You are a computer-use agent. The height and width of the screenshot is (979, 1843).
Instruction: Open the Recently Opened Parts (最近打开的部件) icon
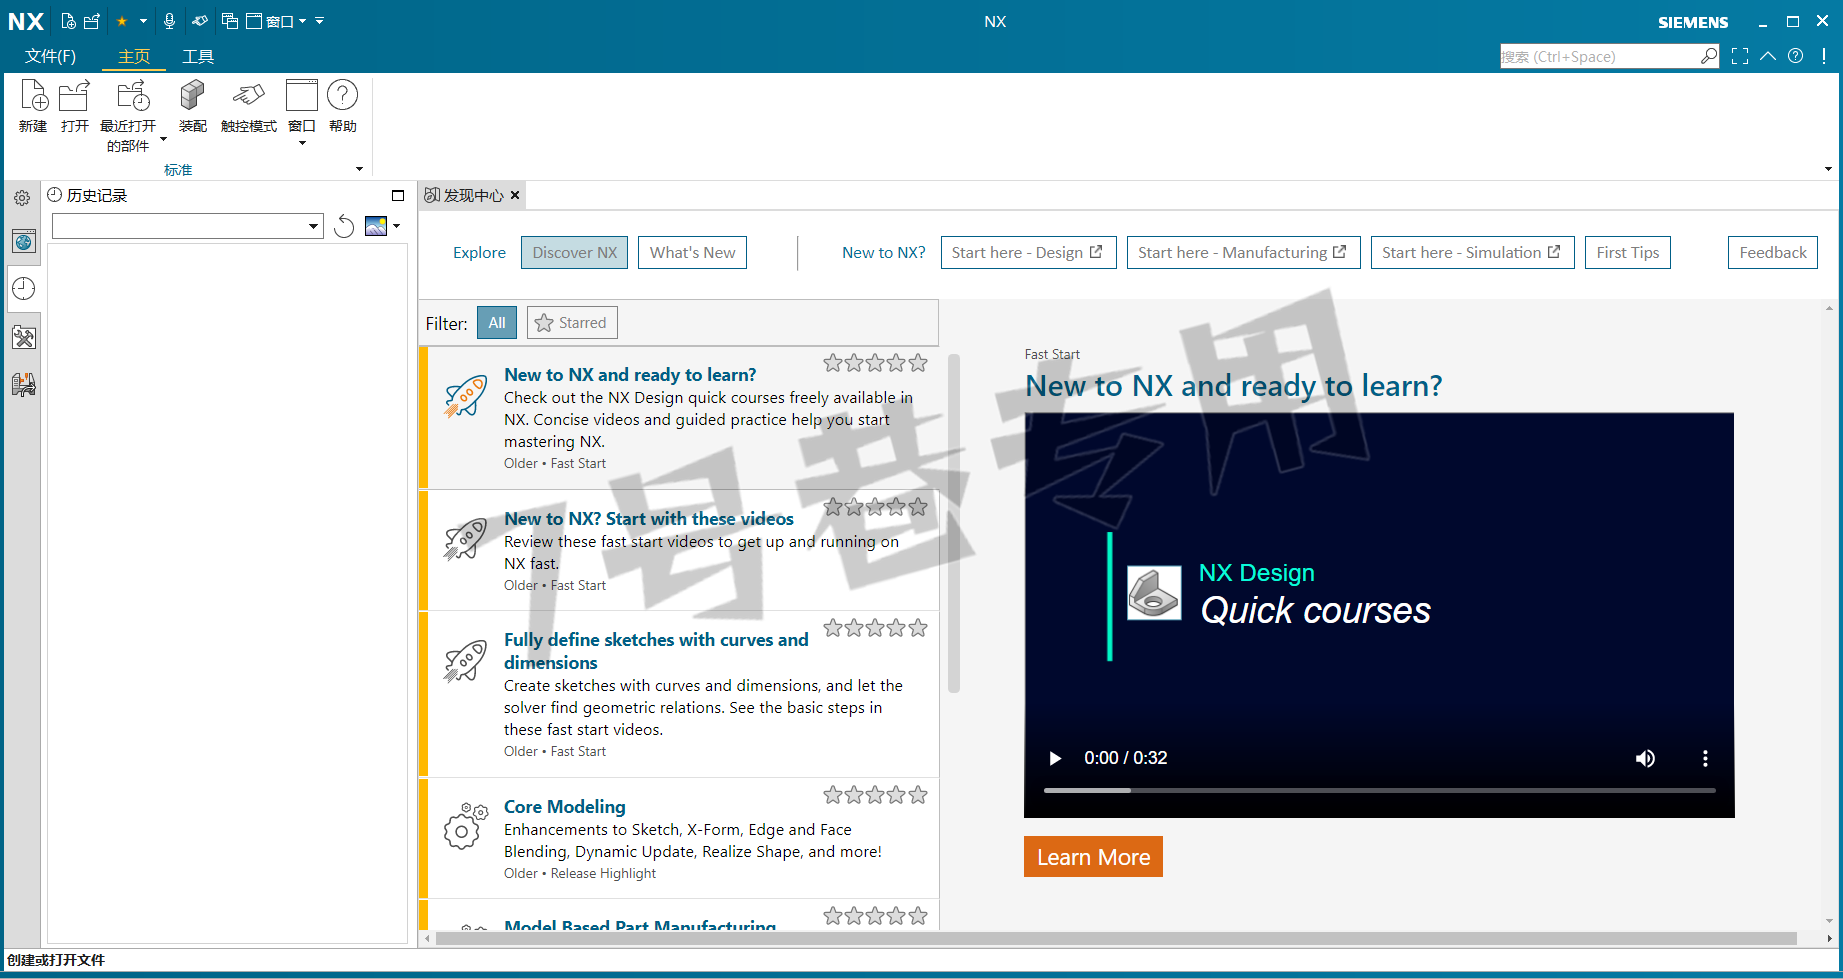(131, 97)
